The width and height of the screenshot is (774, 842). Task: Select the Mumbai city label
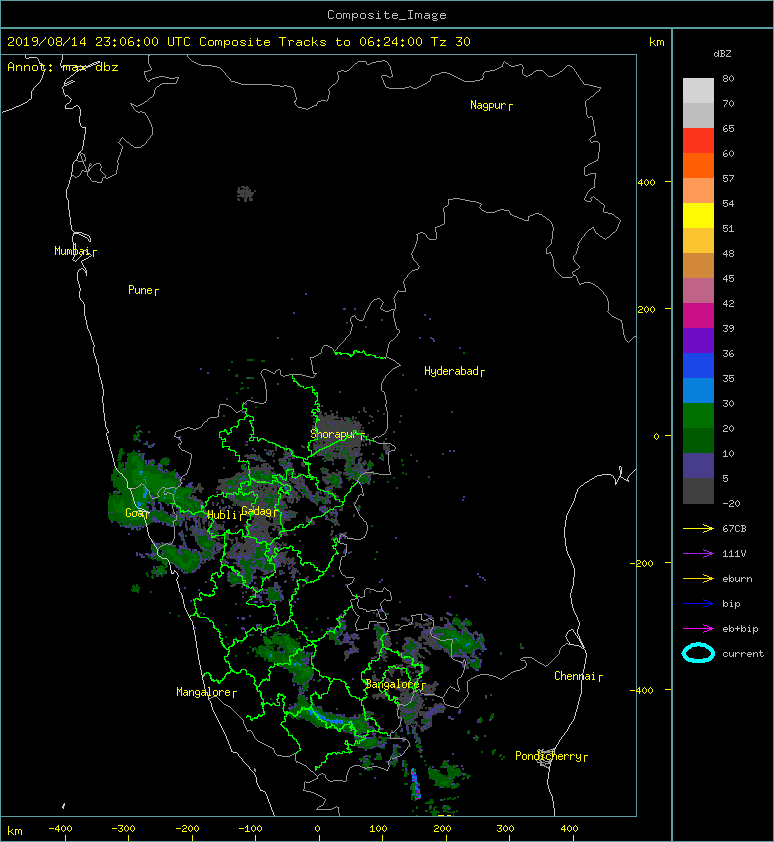pyautogui.click(x=75, y=251)
